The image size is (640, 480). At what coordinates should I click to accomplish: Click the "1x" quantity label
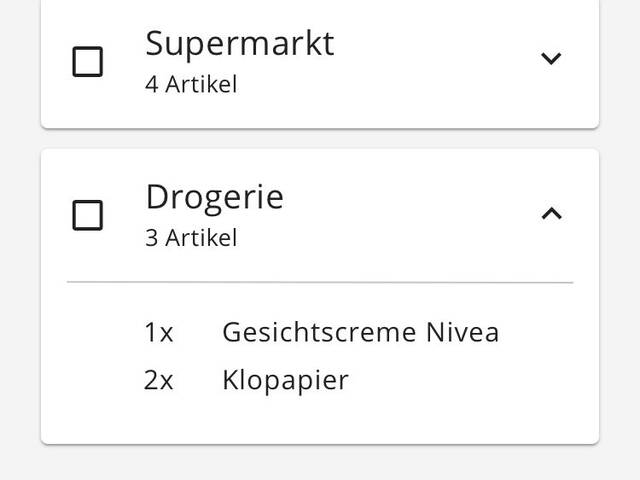158,332
